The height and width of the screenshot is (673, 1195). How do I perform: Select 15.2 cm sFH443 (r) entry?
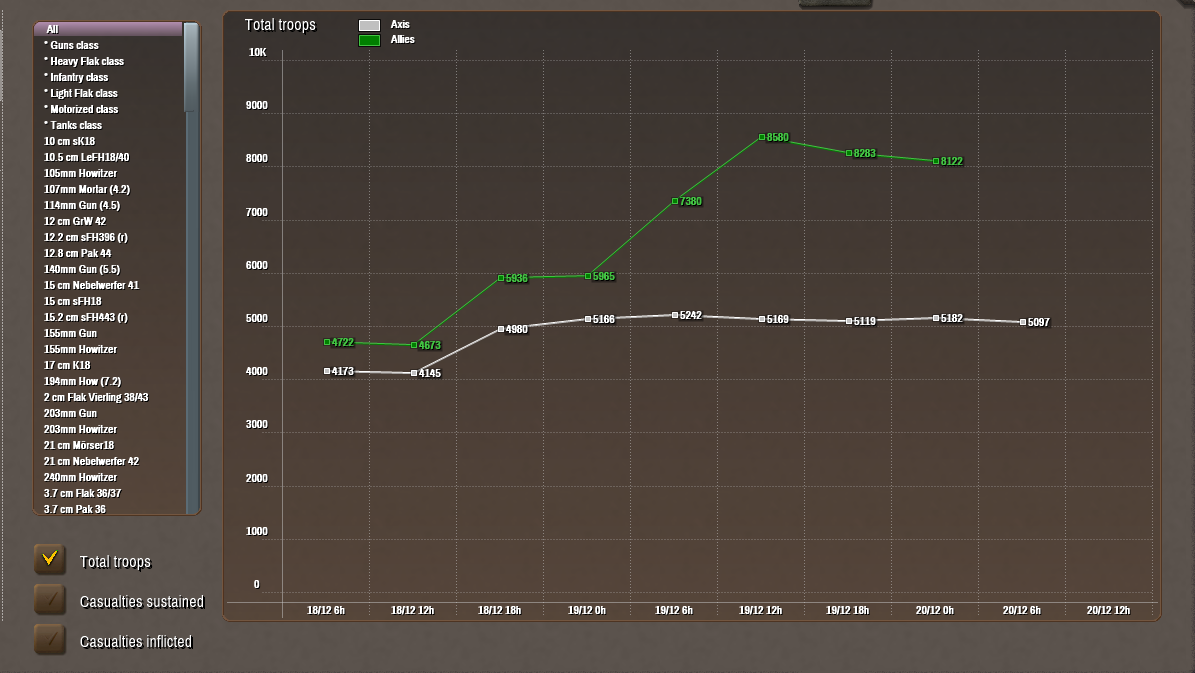point(108,317)
